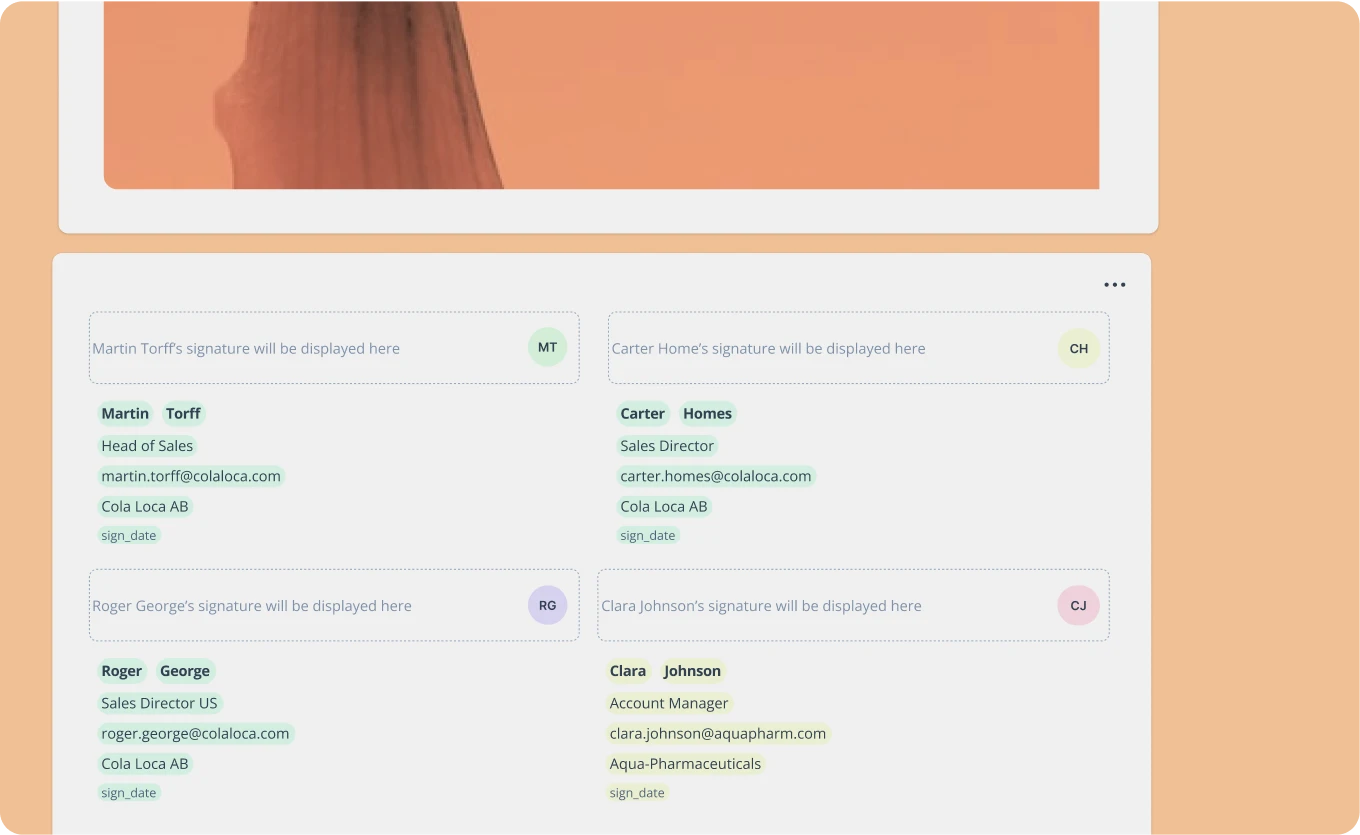This screenshot has height=835, width=1360.
Task: Click the email clara.johnson@aquapharm.com
Action: tap(718, 733)
